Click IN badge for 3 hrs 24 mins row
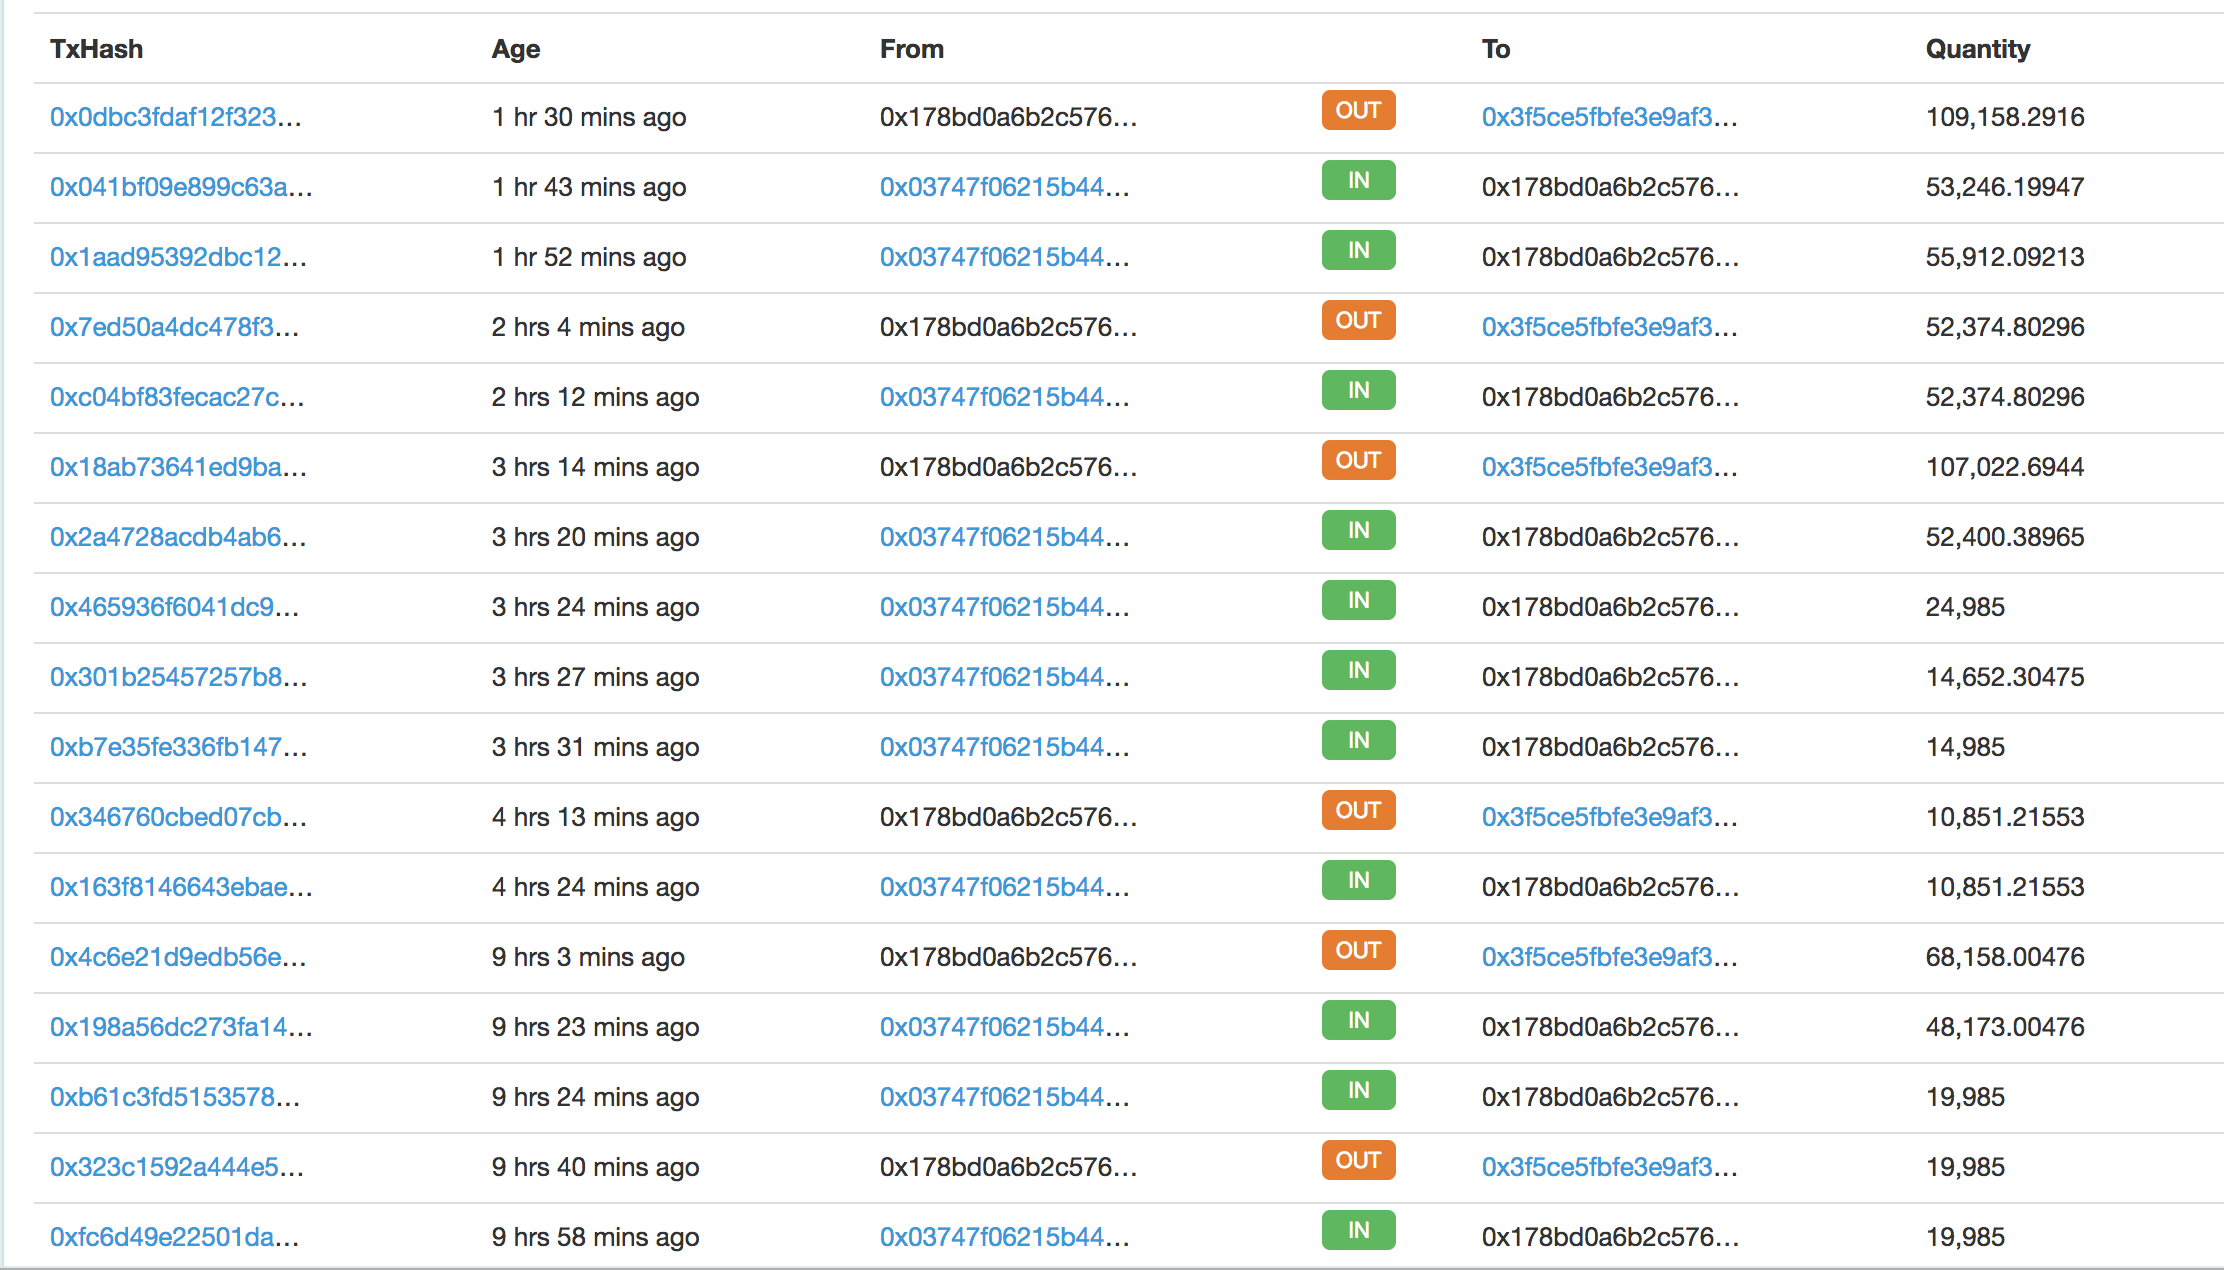This screenshot has width=2224, height=1270. [1357, 601]
